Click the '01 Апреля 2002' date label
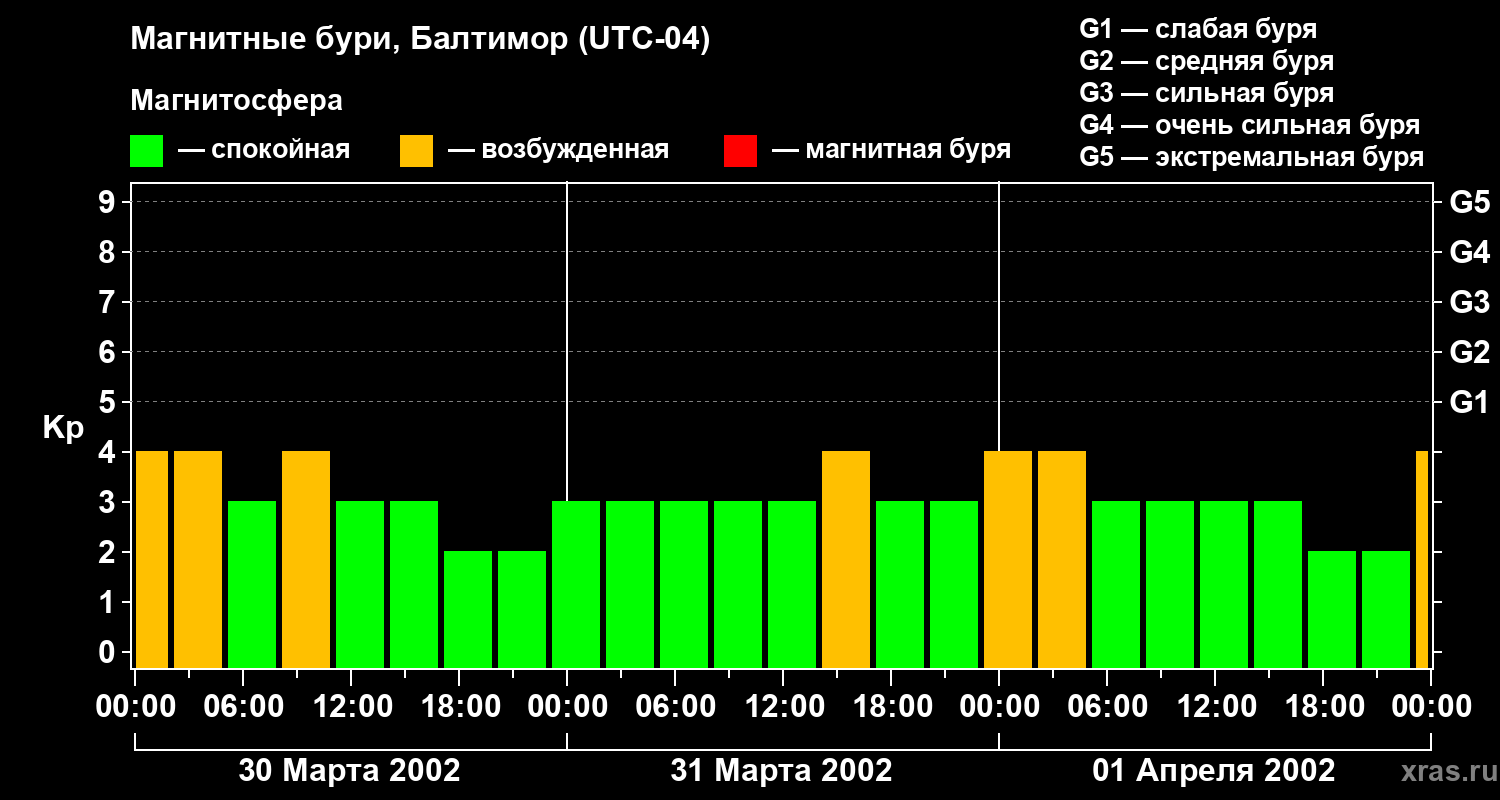The height and width of the screenshot is (800, 1500). pyautogui.click(x=1213, y=770)
